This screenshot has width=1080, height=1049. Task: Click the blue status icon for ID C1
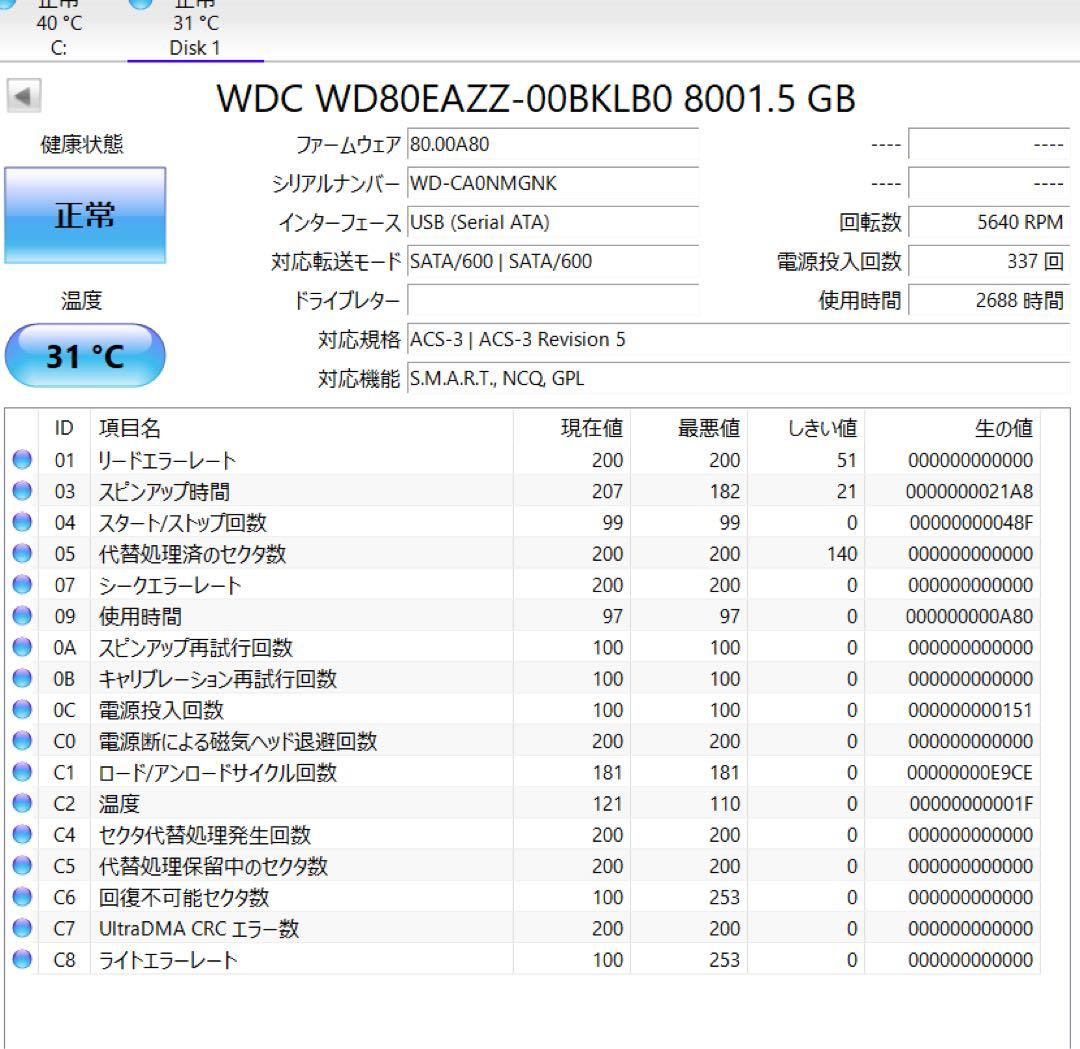[x=22, y=771]
